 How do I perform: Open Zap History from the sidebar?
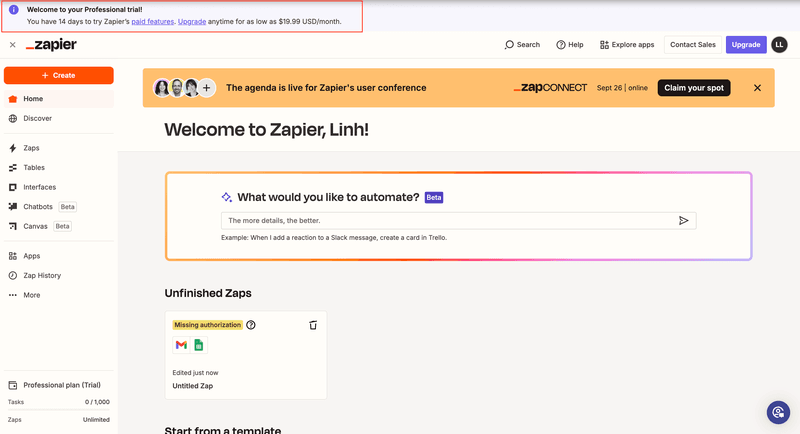[42, 275]
